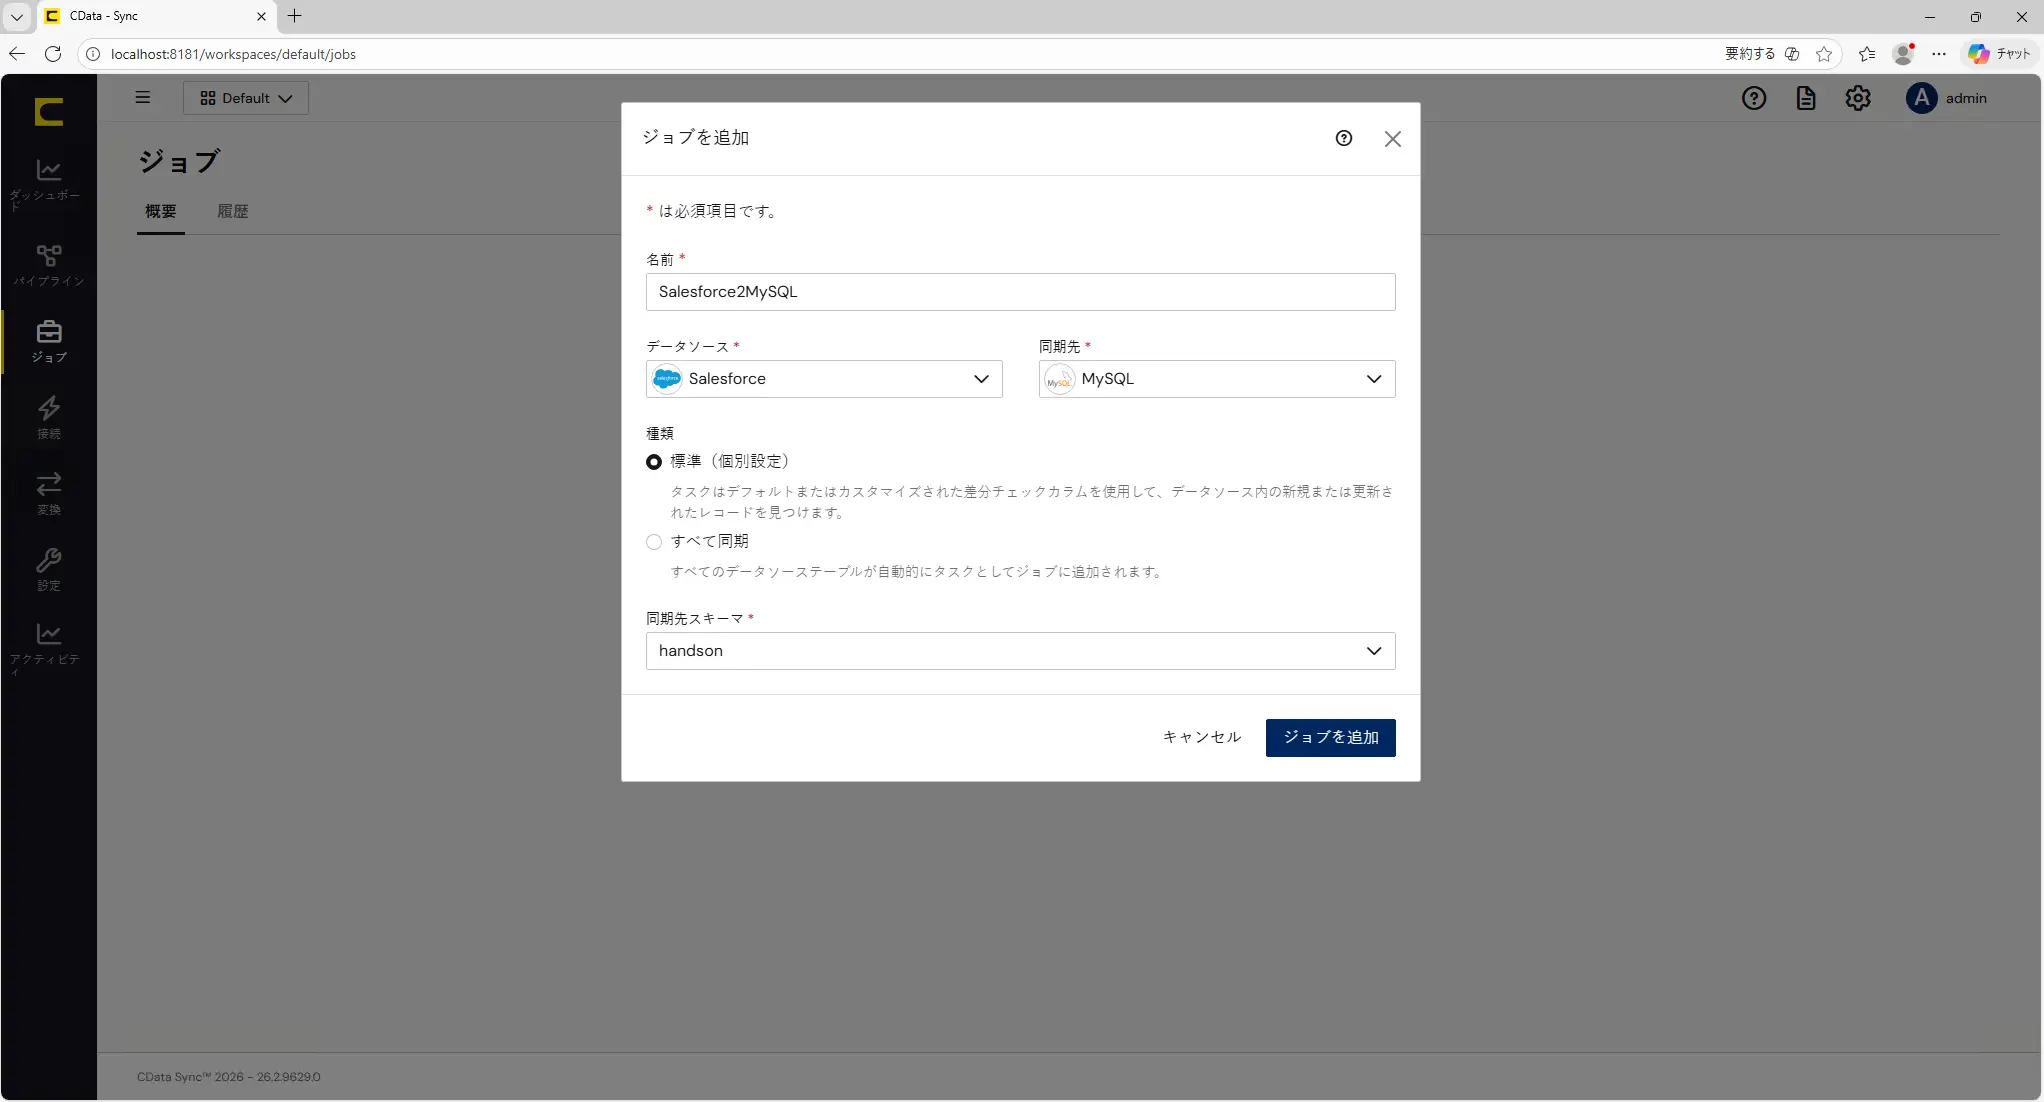Viewport: 2044px width, 1102px height.
Task: Close the ジョブを追加 dialog with X
Action: (x=1393, y=139)
